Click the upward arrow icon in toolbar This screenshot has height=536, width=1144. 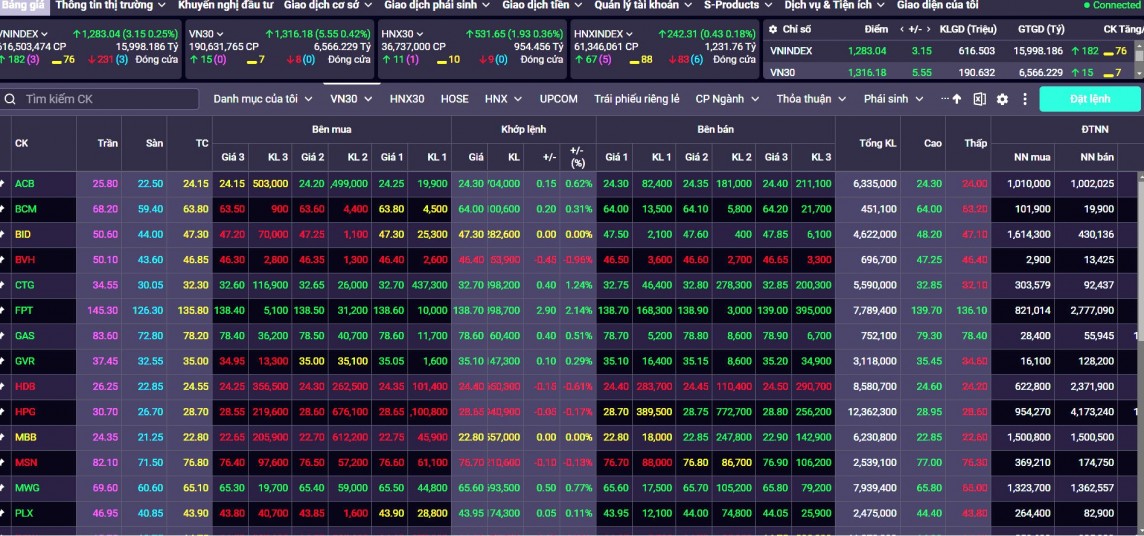(x=957, y=99)
